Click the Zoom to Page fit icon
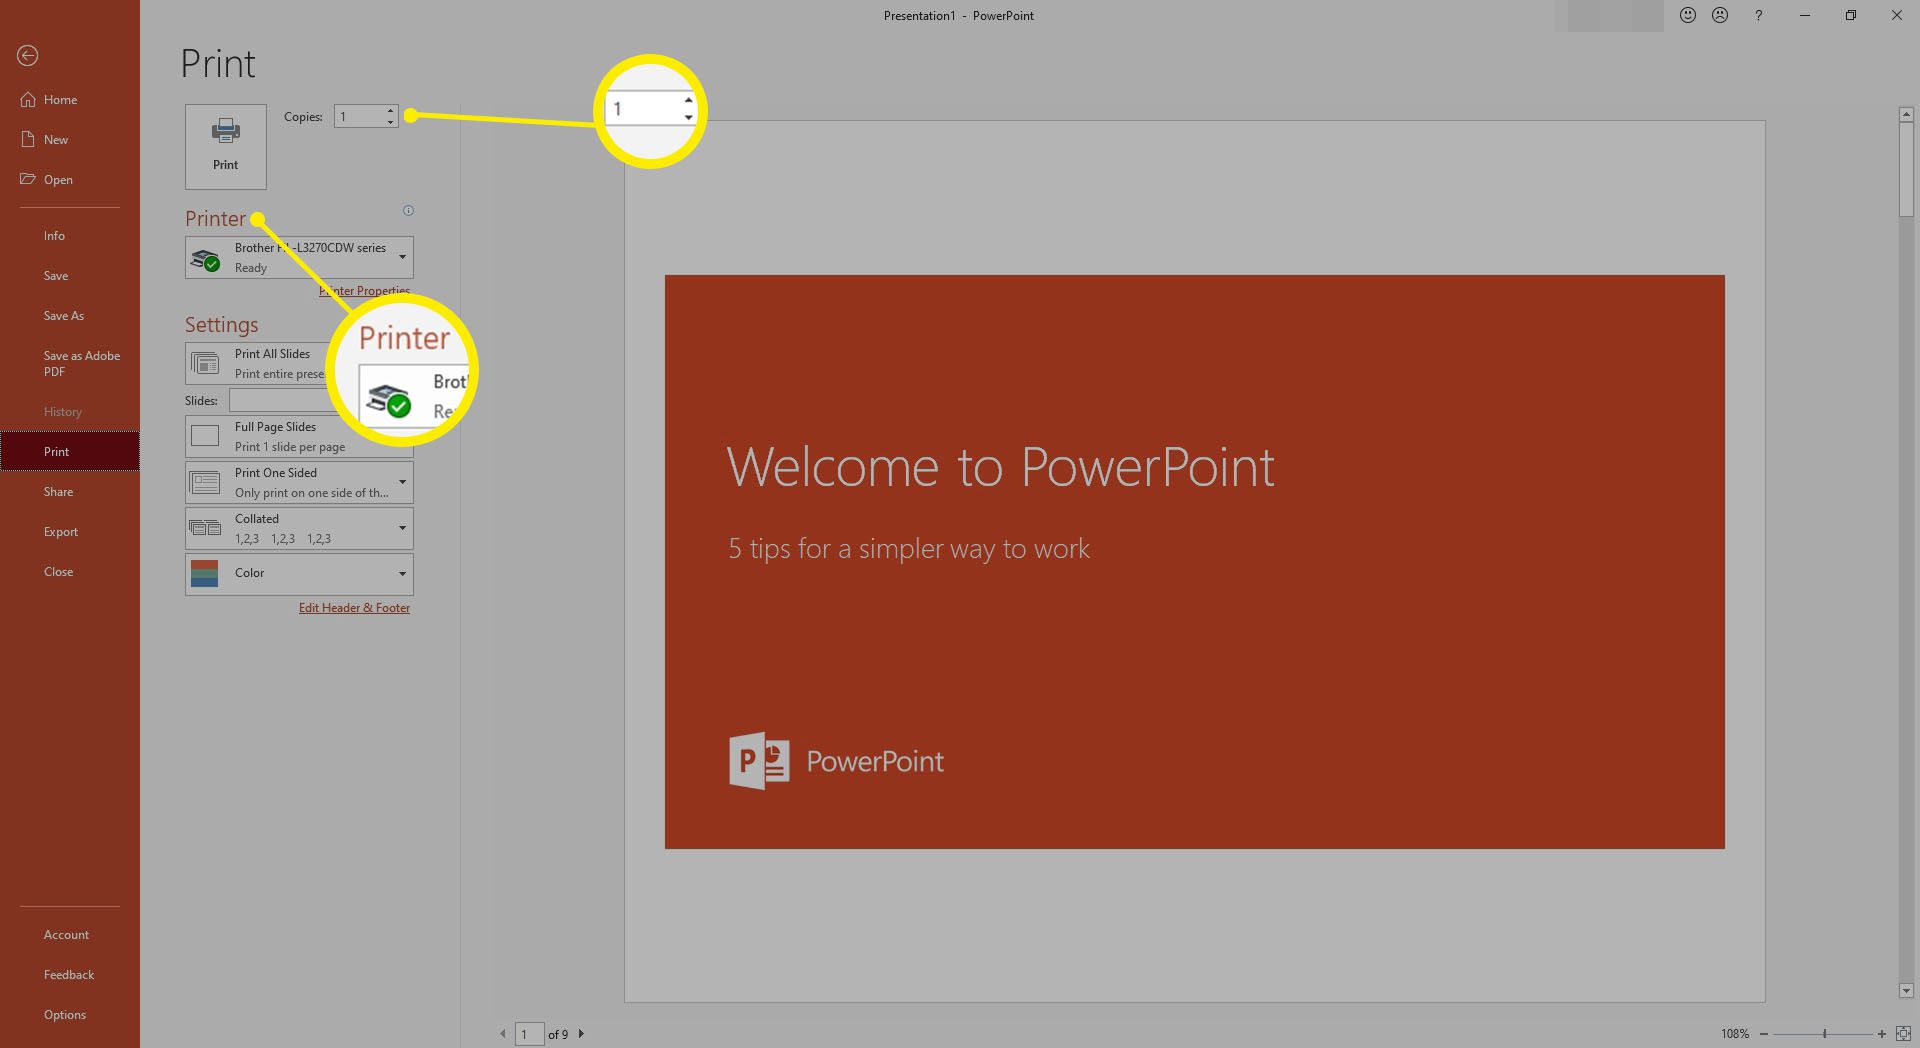Screen dimensions: 1920x1048 (1904, 1034)
